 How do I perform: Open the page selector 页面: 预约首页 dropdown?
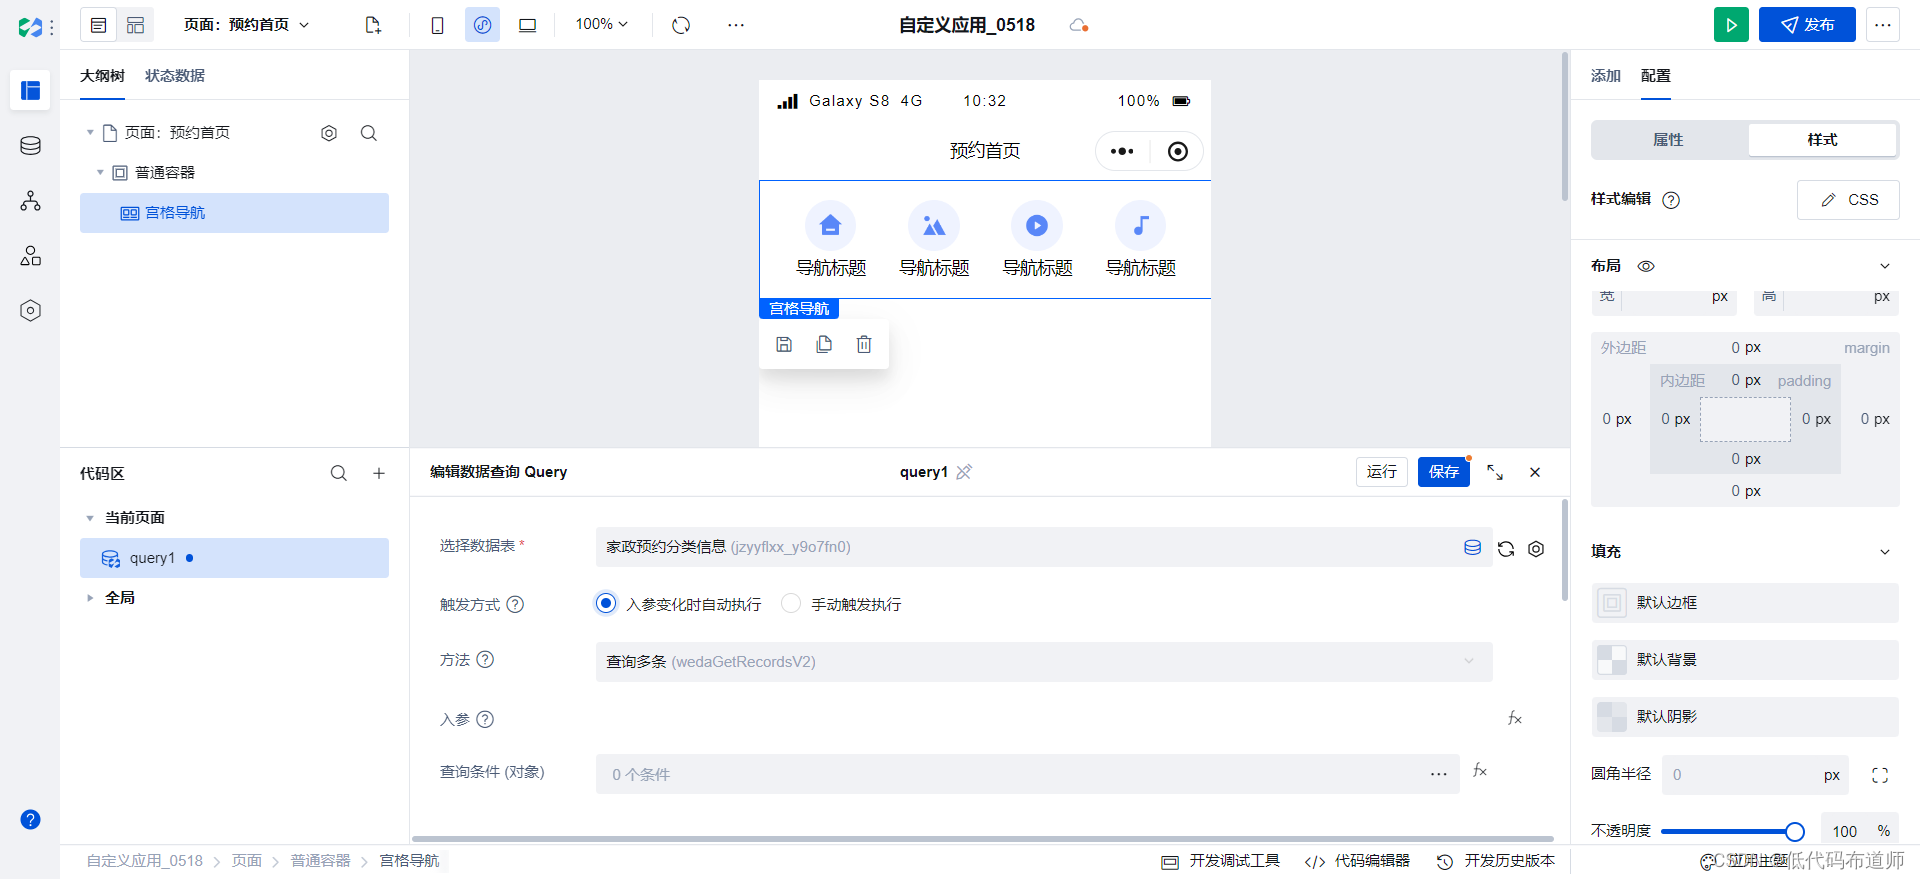pyautogui.click(x=246, y=25)
